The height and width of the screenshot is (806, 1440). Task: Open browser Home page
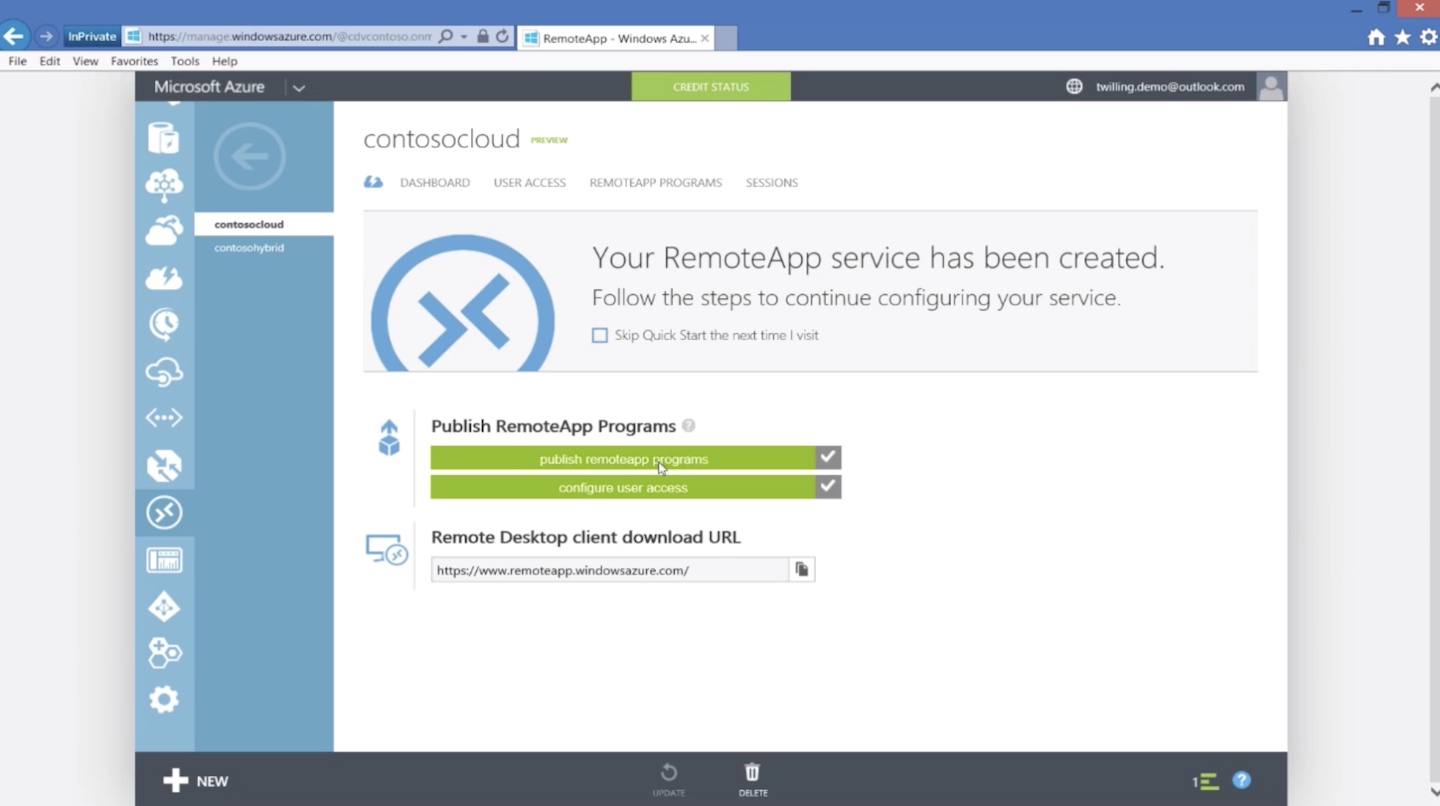(1376, 37)
